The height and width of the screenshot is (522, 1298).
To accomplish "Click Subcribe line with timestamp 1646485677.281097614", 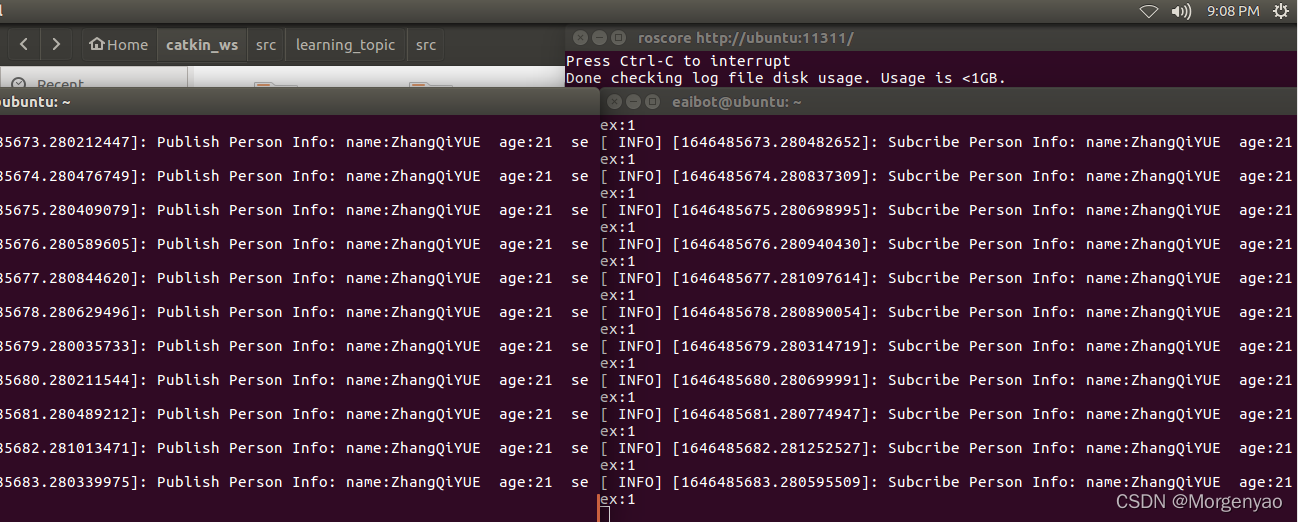I will pos(946,278).
